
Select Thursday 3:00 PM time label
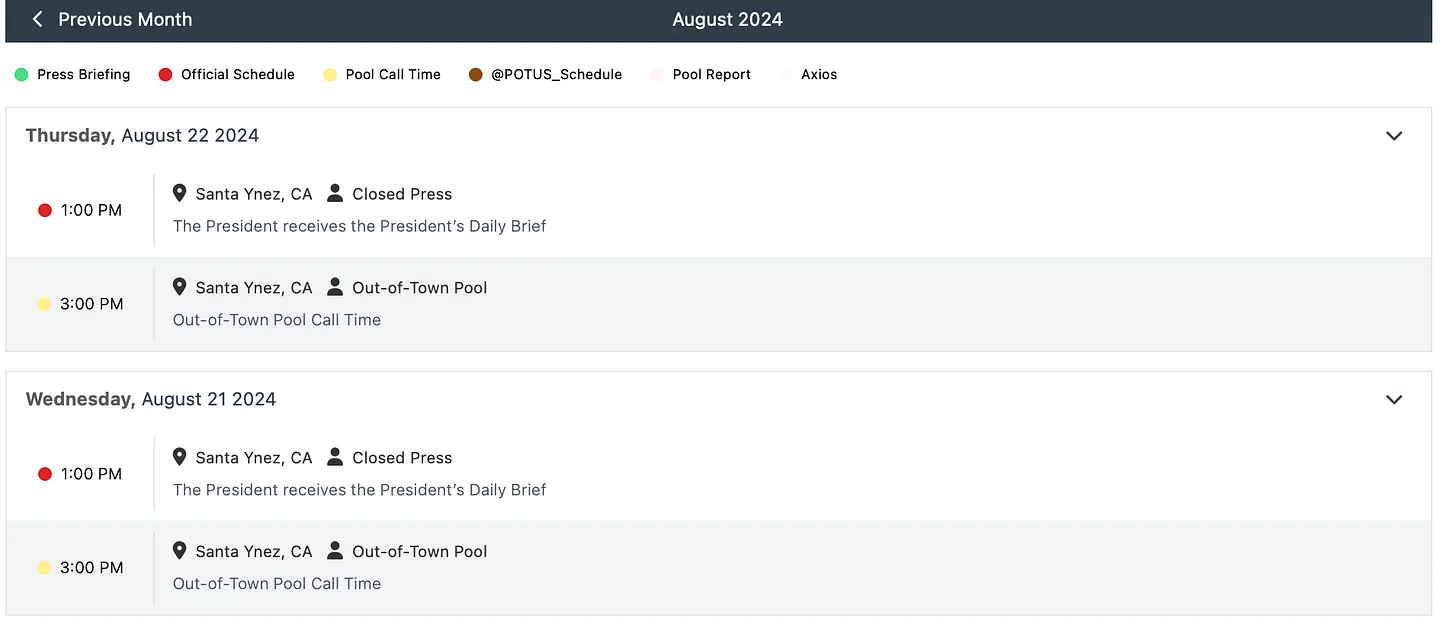point(91,304)
